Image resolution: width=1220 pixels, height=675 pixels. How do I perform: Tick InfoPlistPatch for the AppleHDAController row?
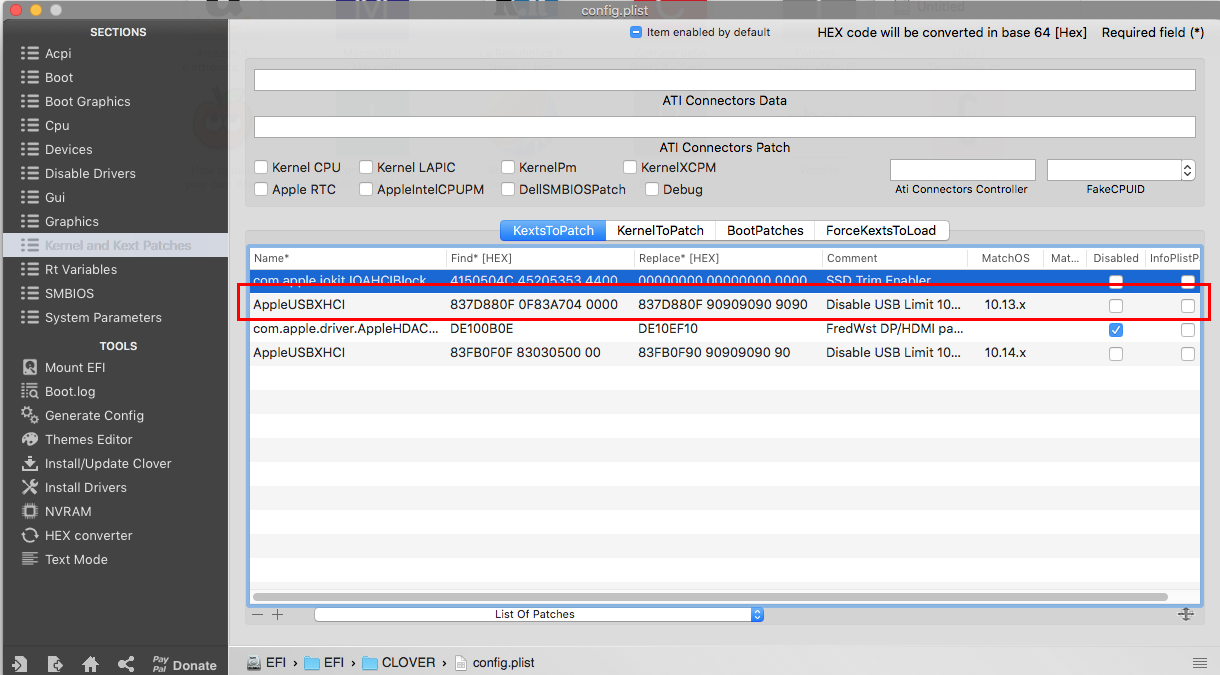point(1188,329)
